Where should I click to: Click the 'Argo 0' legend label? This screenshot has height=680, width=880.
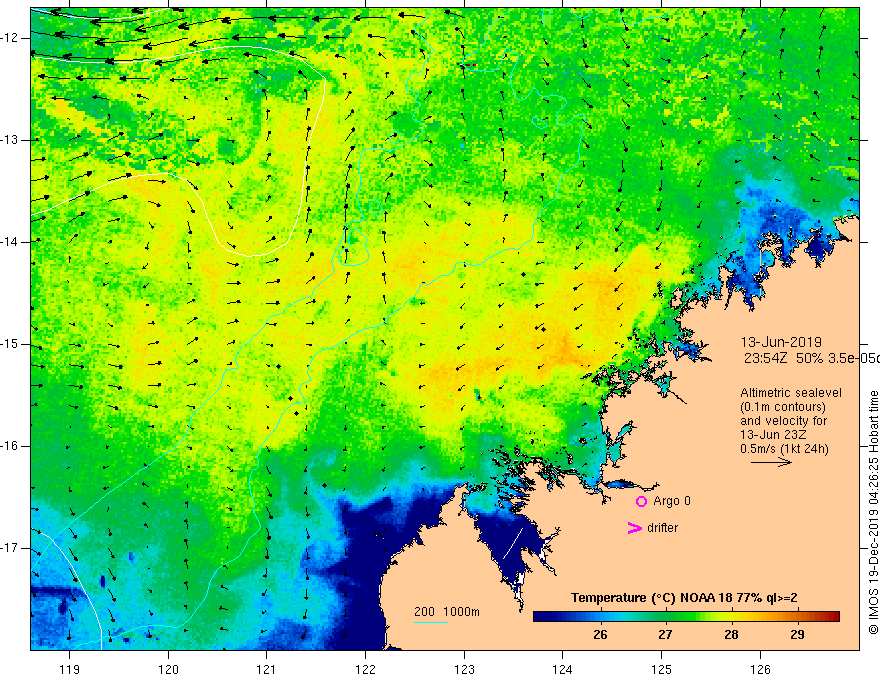pyautogui.click(x=672, y=501)
